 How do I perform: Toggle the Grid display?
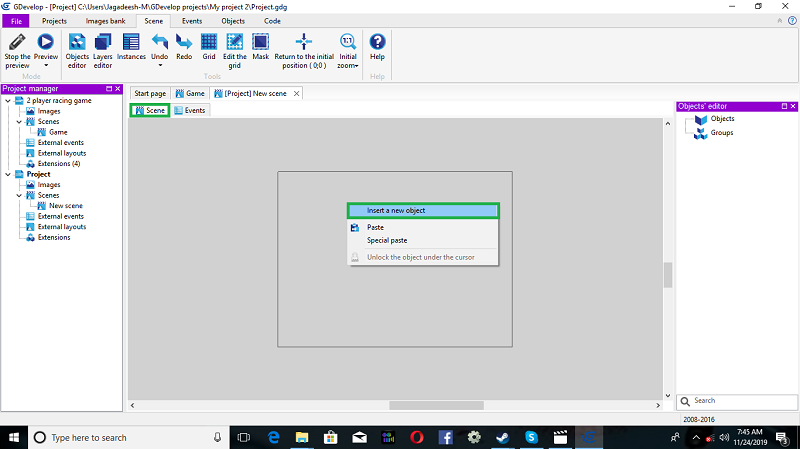pos(209,42)
